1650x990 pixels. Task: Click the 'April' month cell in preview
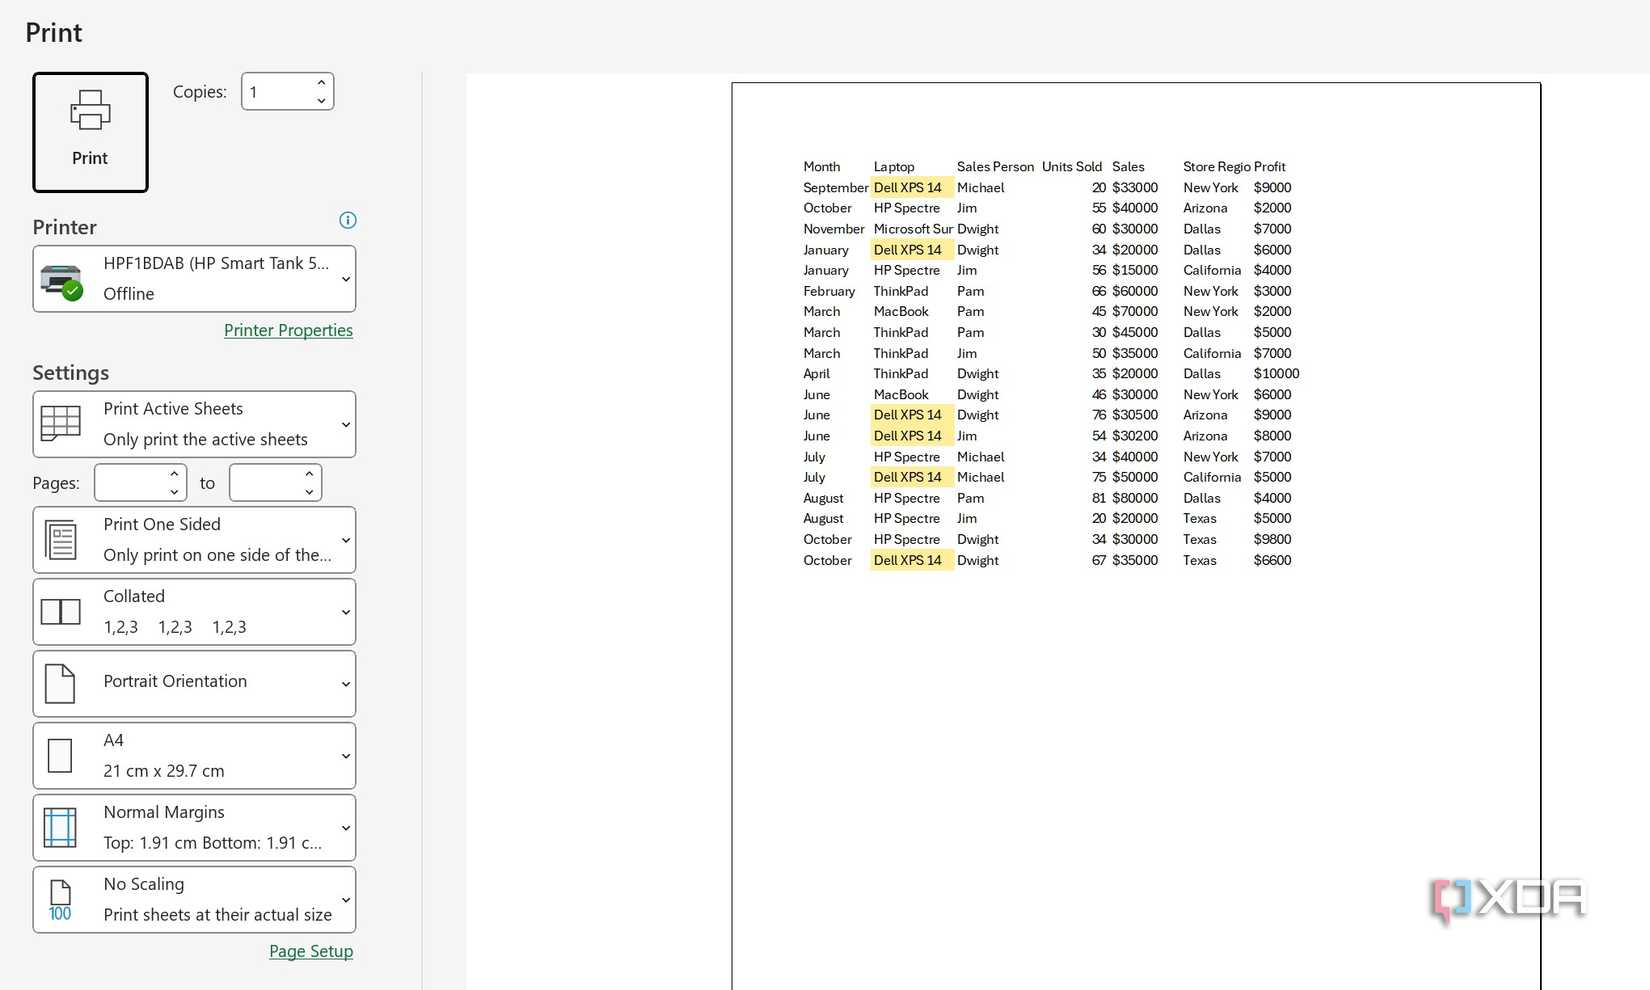817,374
